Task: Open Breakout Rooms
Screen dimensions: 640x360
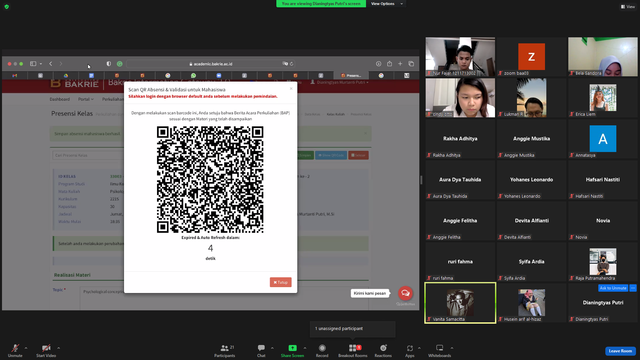Action: 353,350
